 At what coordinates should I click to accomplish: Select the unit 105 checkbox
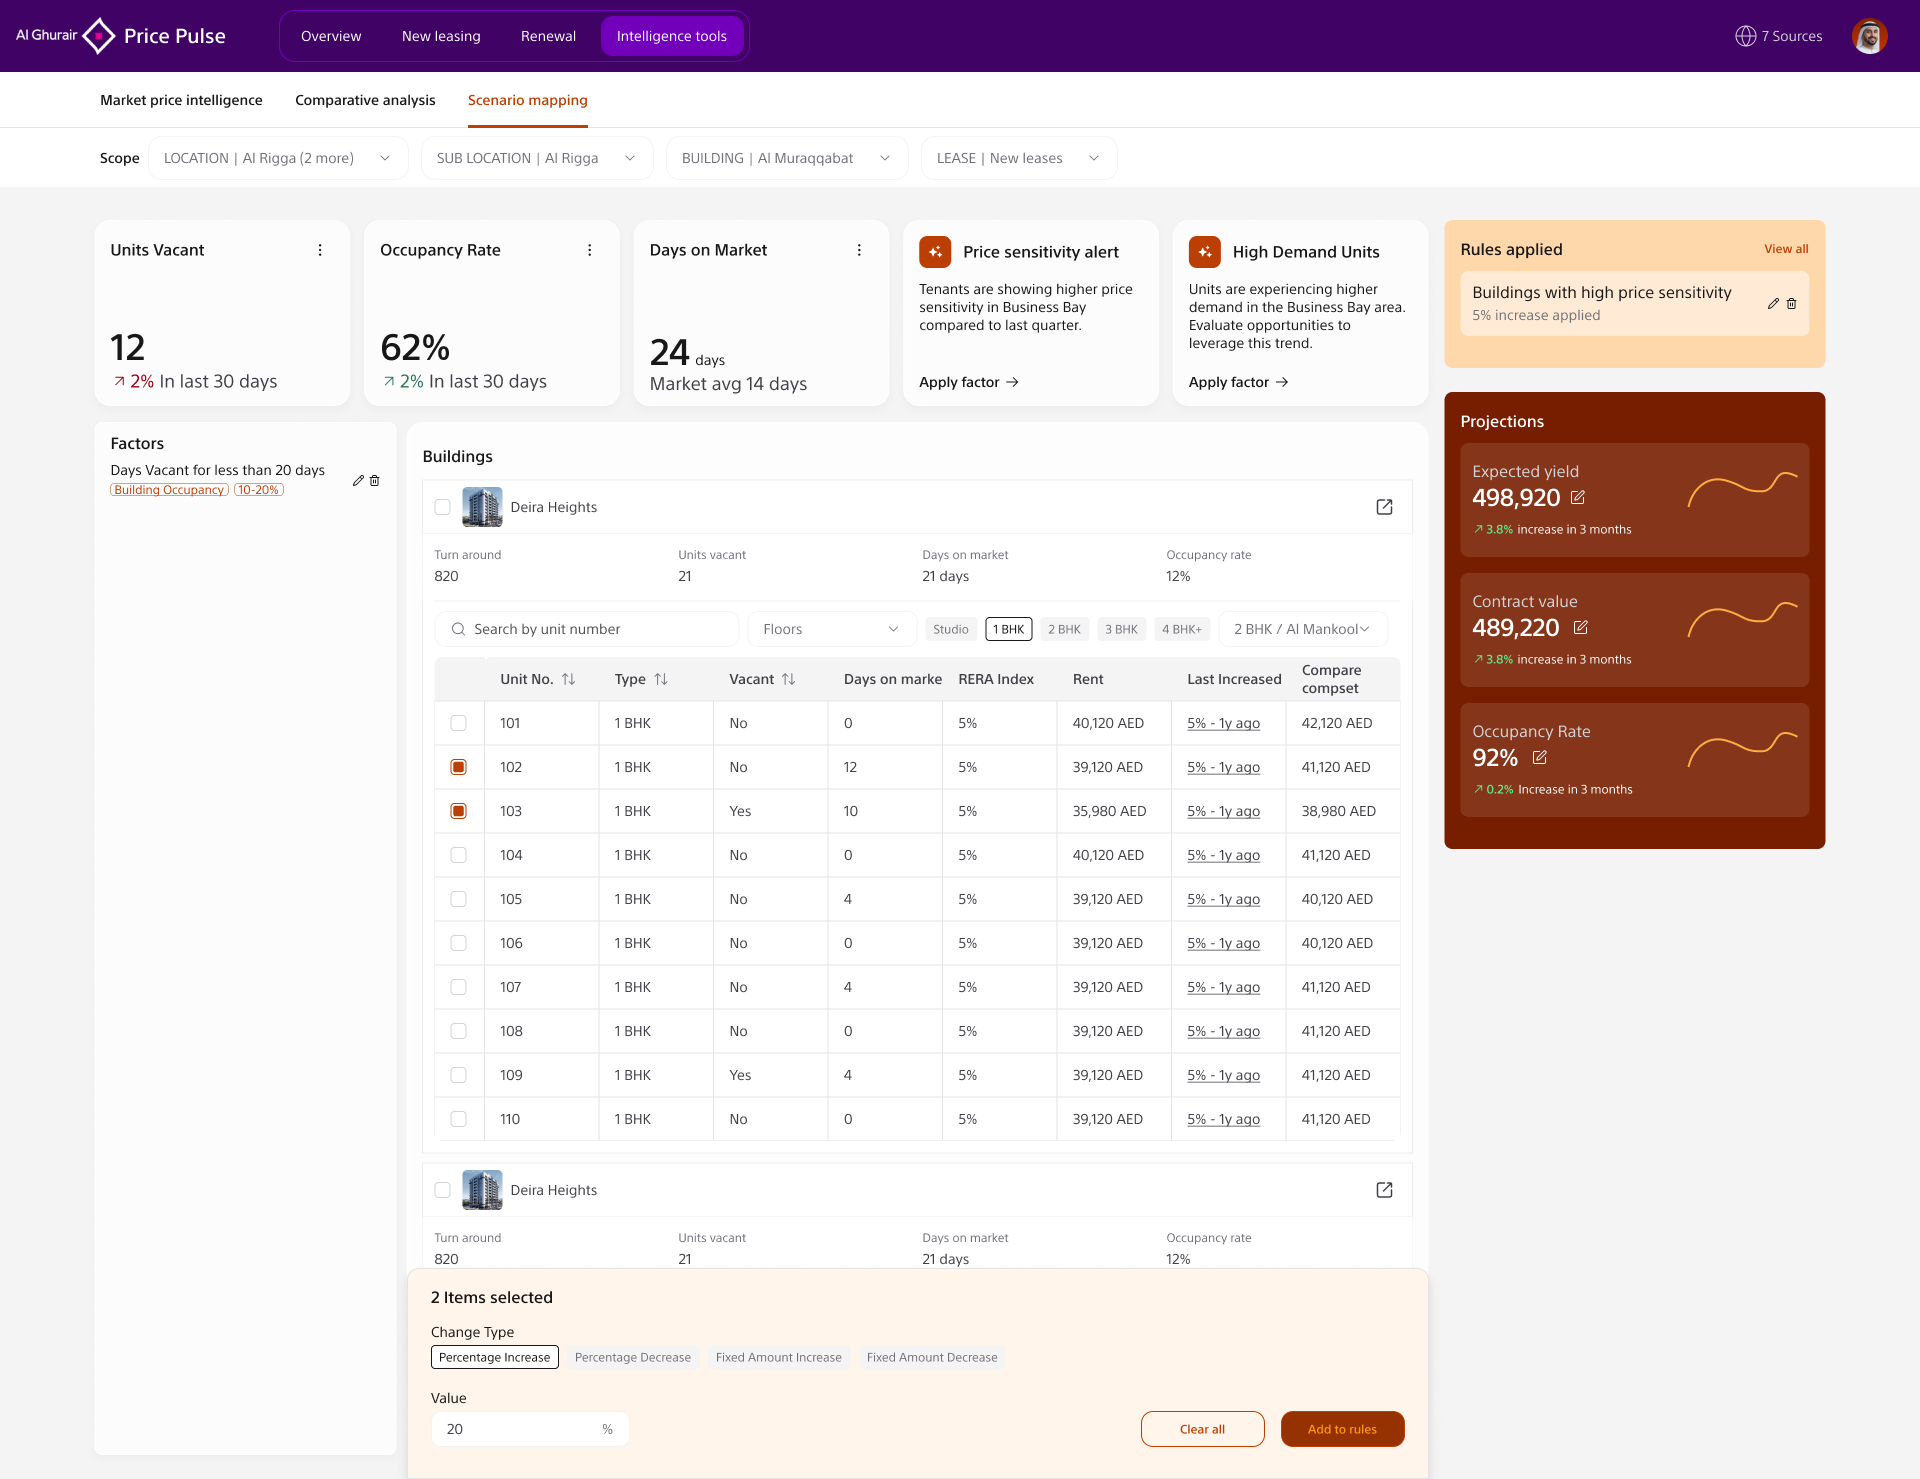tap(458, 899)
